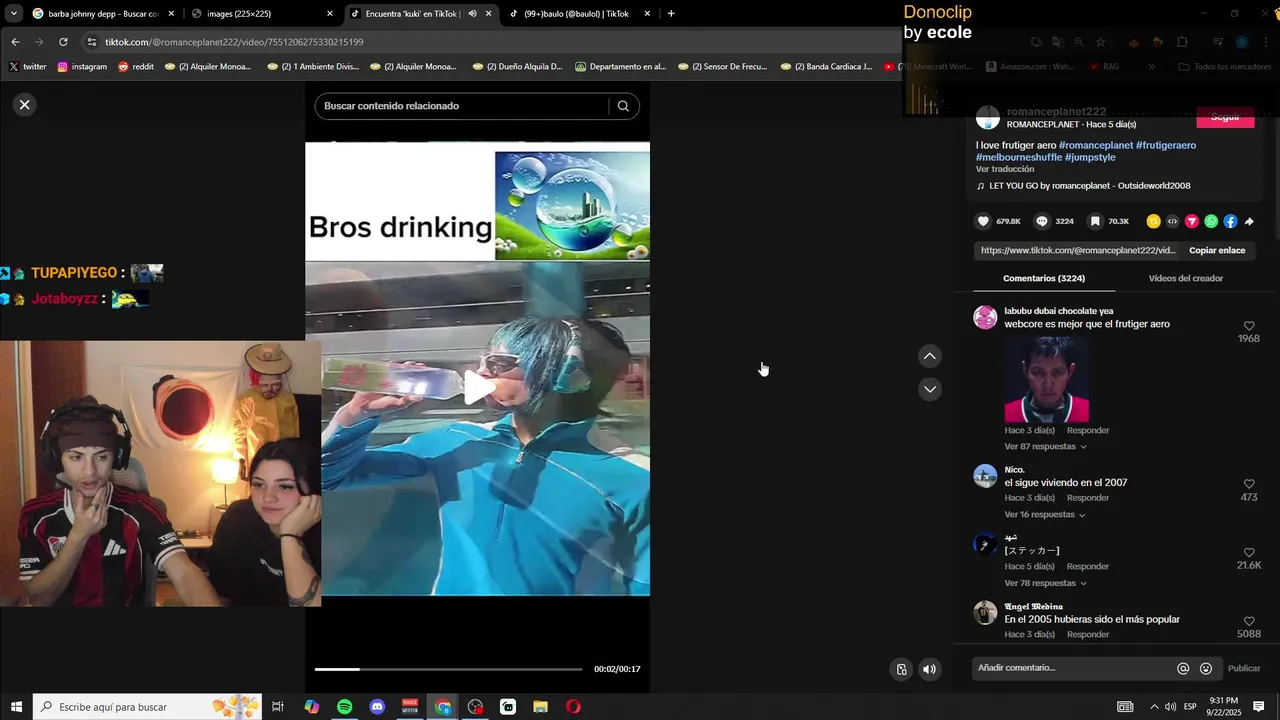The width and height of the screenshot is (1280, 720).
Task: Open more share options arrow
Action: point(1249,221)
